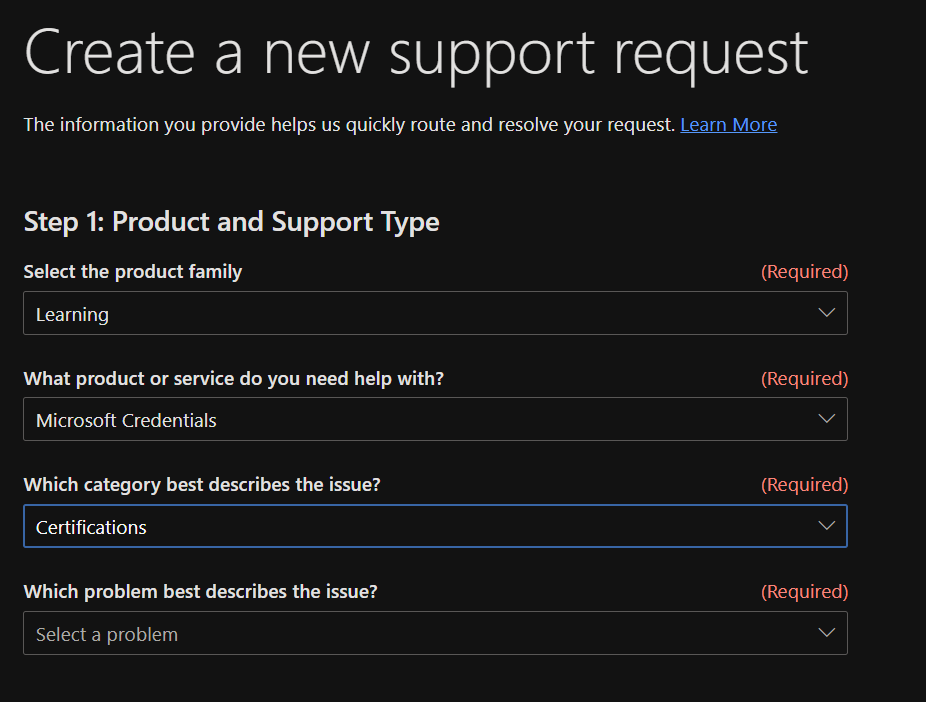Click the 'Step 1: Product and Support Type' heading
926x702 pixels.
(x=231, y=222)
